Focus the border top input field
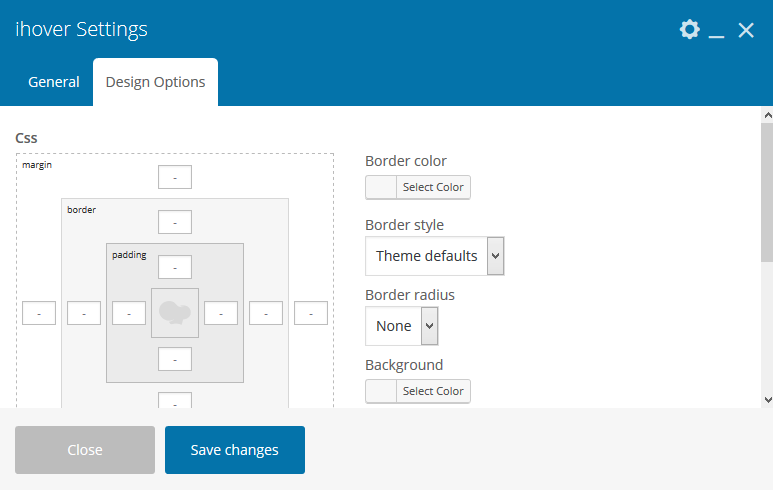Screen dimensions: 773x490 click(175, 222)
